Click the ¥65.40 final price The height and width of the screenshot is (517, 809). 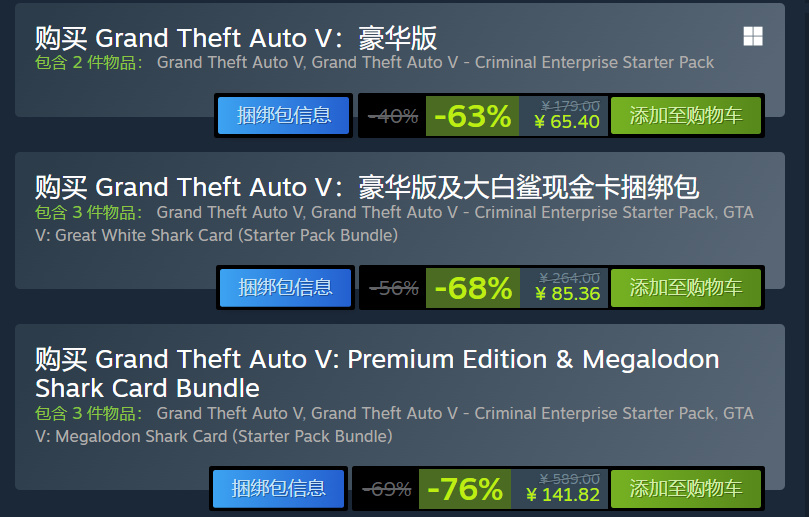pos(567,123)
